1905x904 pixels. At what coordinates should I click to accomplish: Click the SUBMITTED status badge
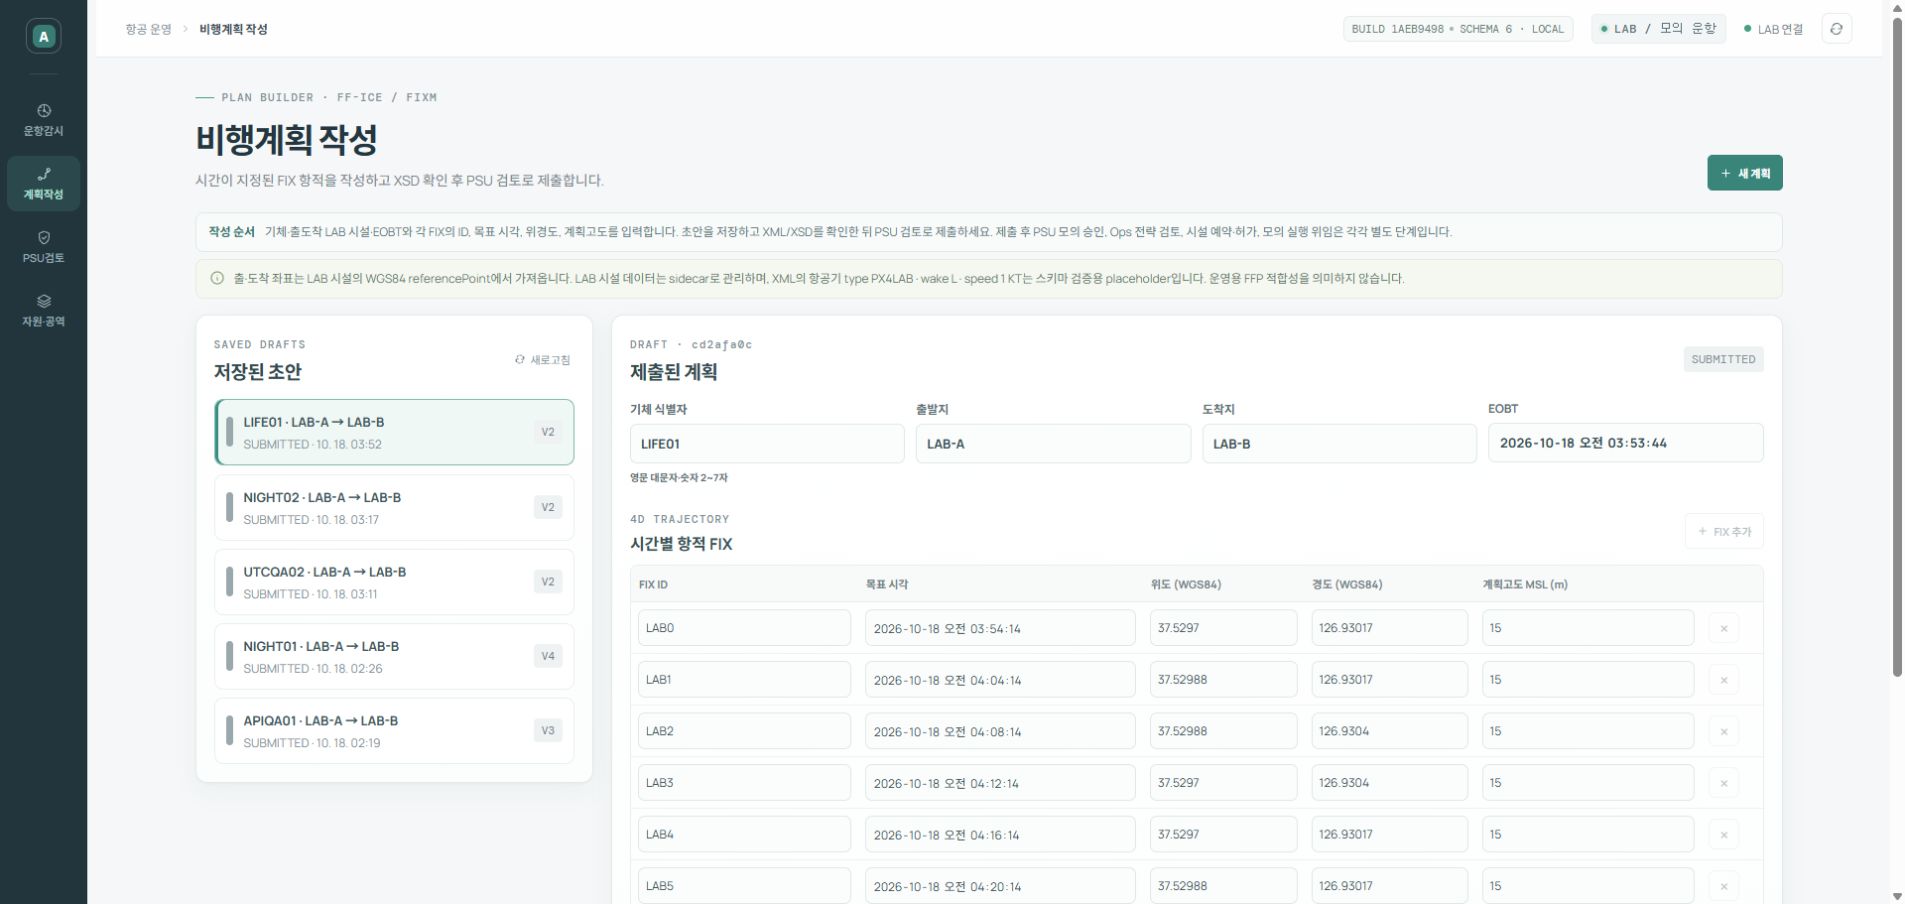click(x=1723, y=359)
